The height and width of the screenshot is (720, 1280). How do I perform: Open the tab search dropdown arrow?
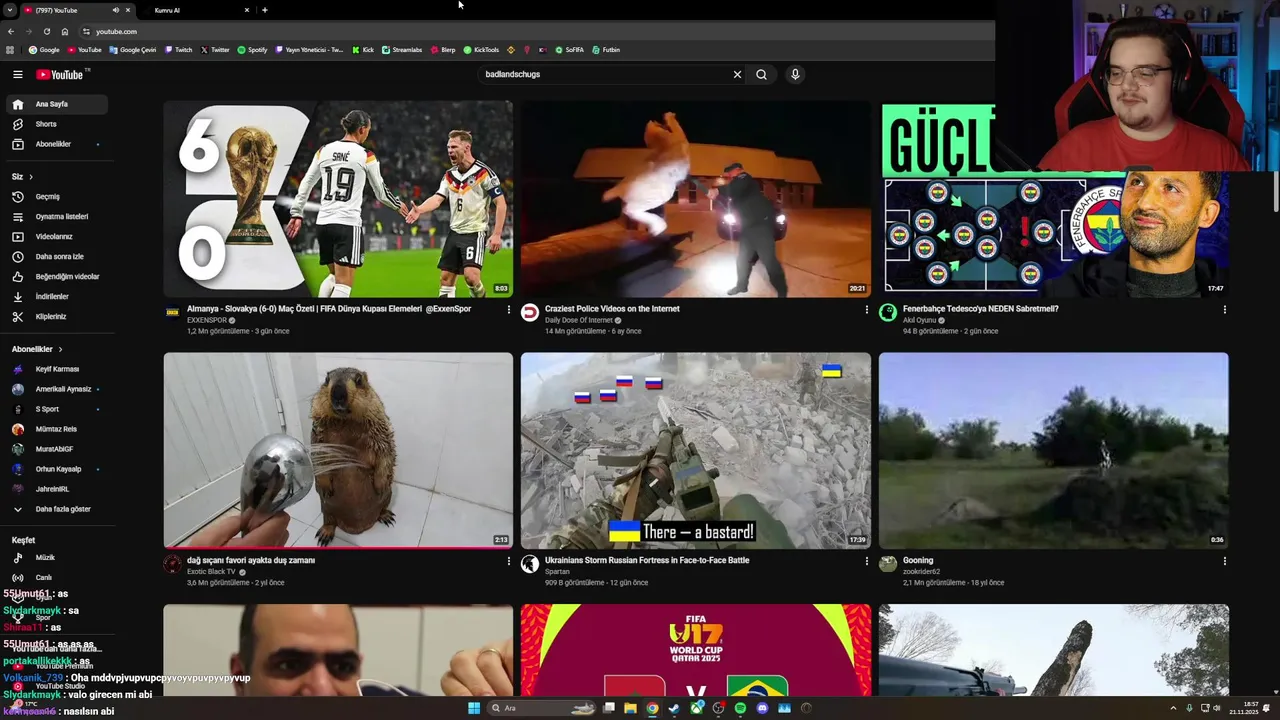click(x=10, y=10)
